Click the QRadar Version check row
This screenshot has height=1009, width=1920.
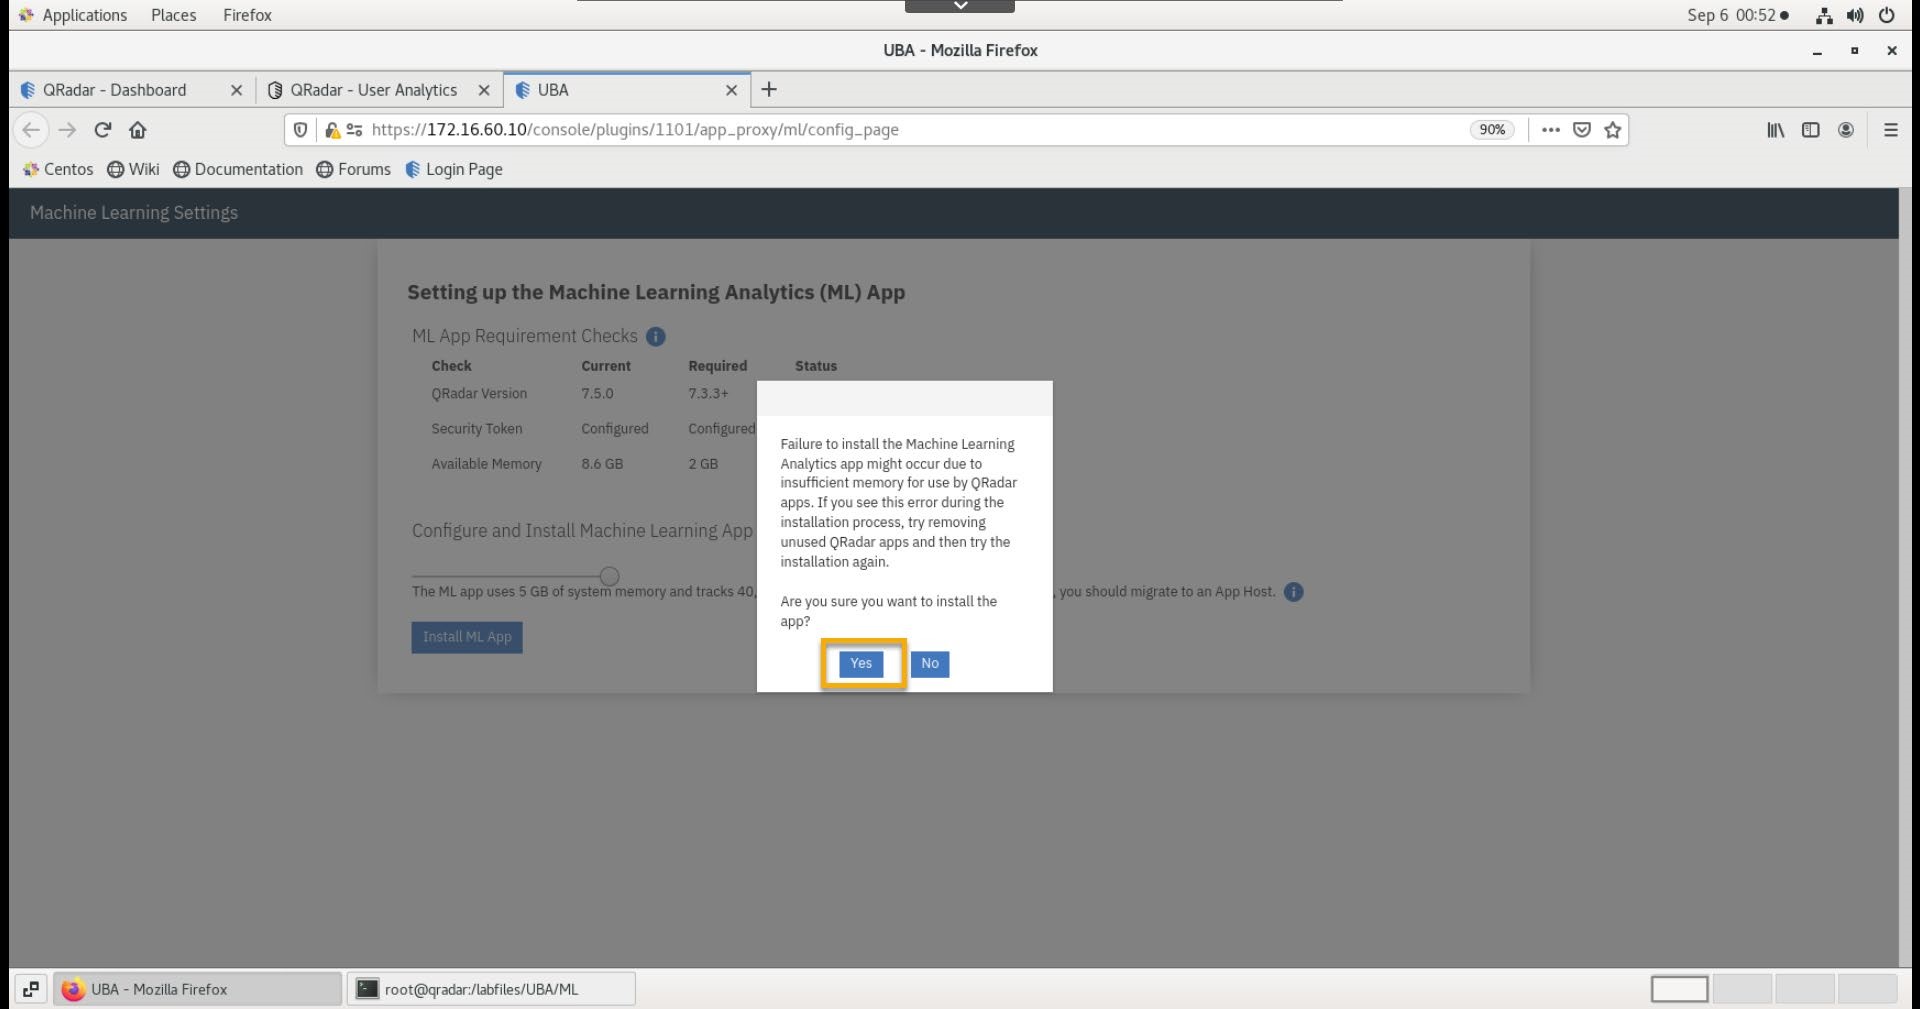click(x=635, y=394)
